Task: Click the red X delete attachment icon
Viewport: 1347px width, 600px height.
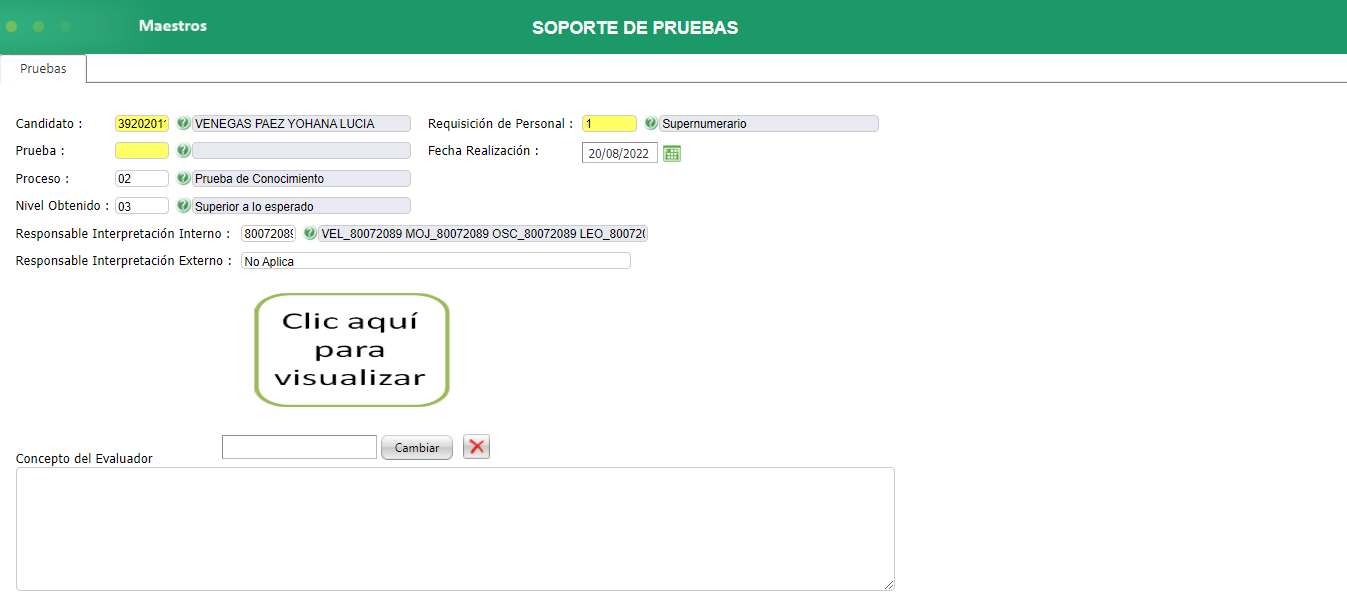Action: [x=475, y=446]
